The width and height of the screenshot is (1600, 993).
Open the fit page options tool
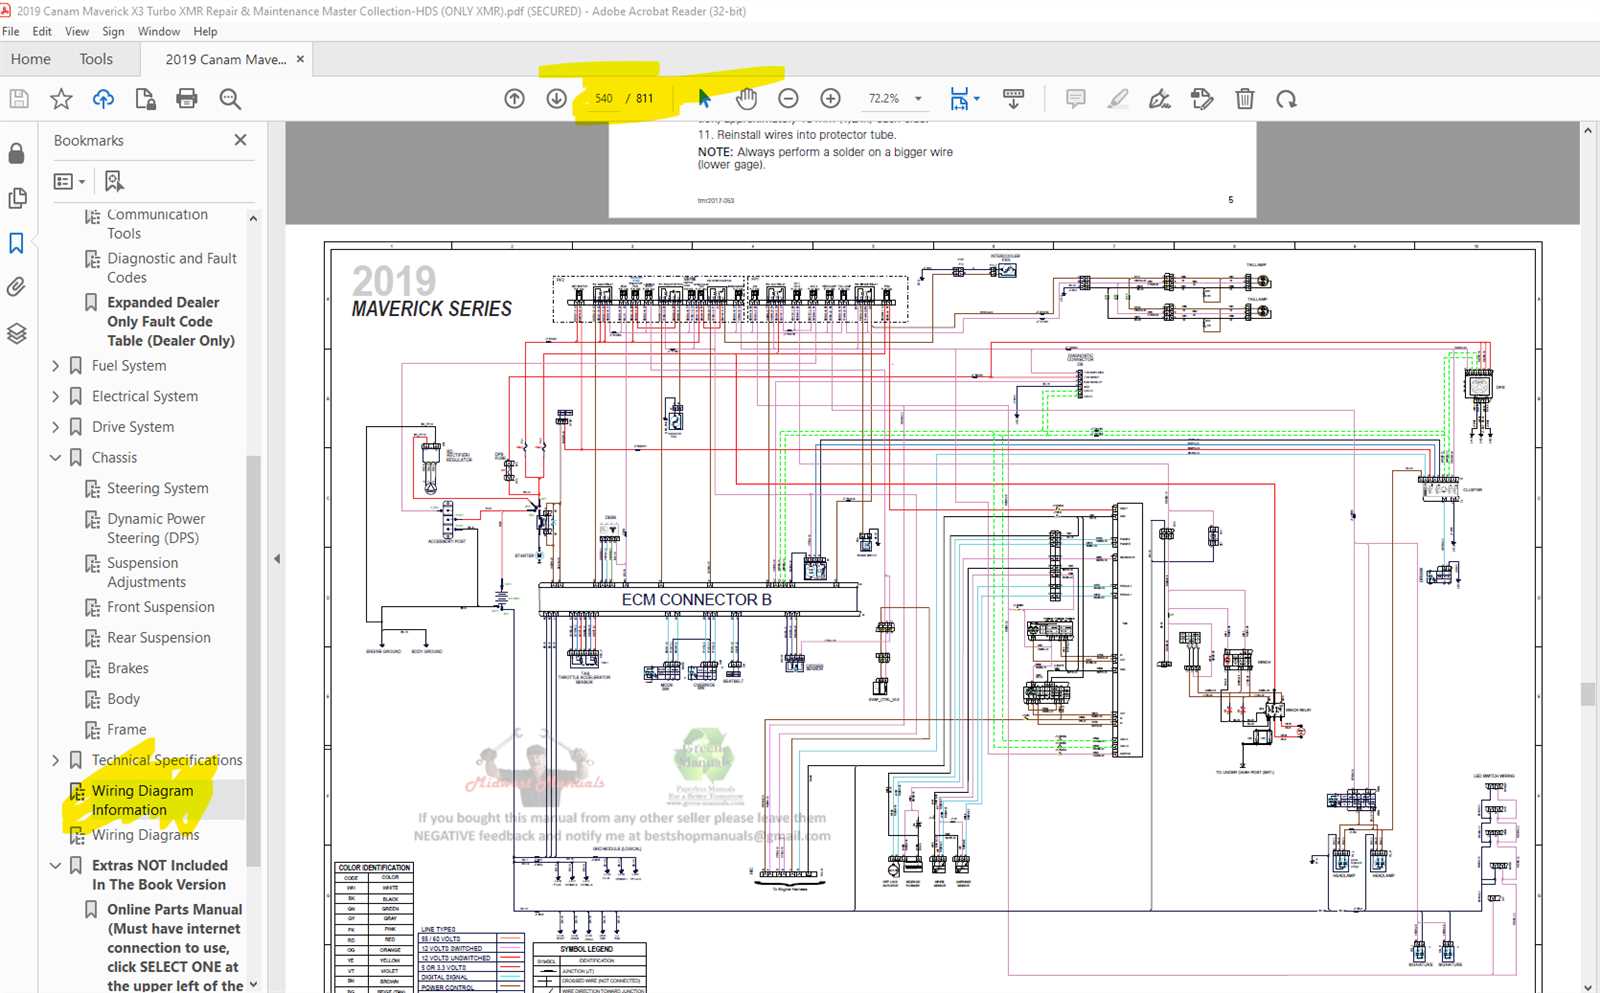[x=964, y=98]
